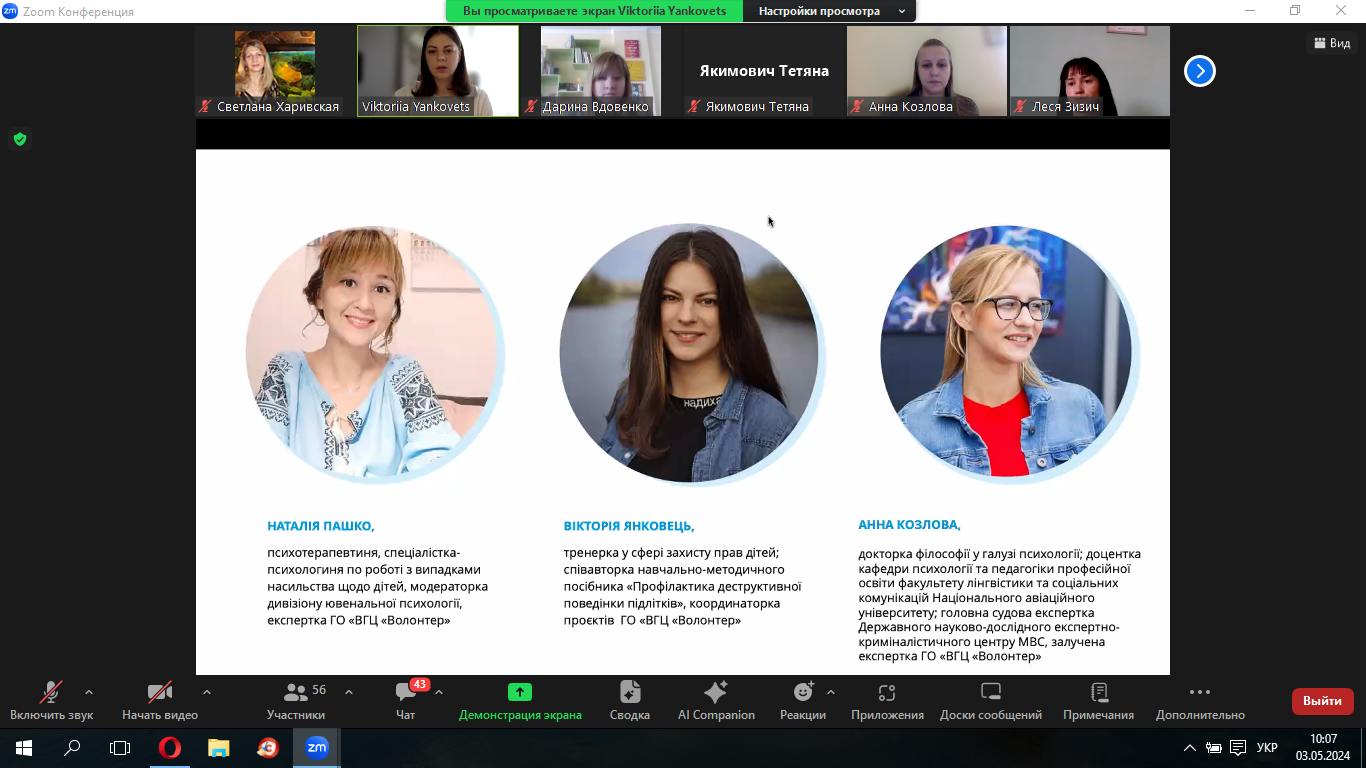Unmute microphone with Включить звук
The image size is (1366, 768).
51,700
